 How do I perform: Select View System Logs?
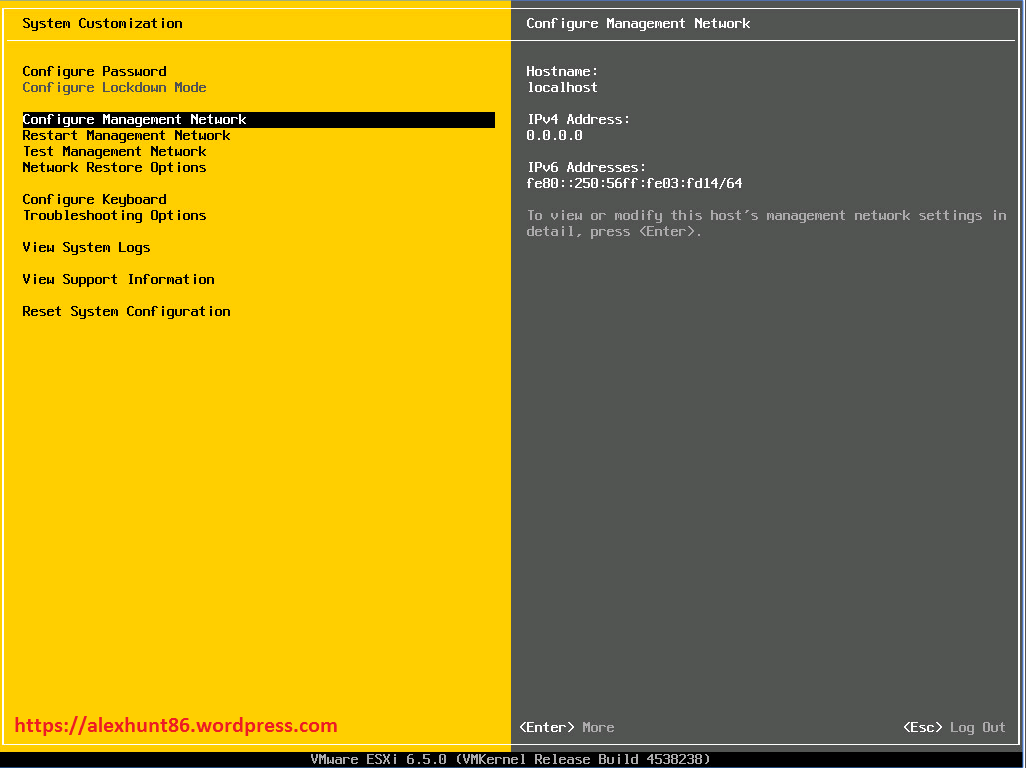point(86,247)
